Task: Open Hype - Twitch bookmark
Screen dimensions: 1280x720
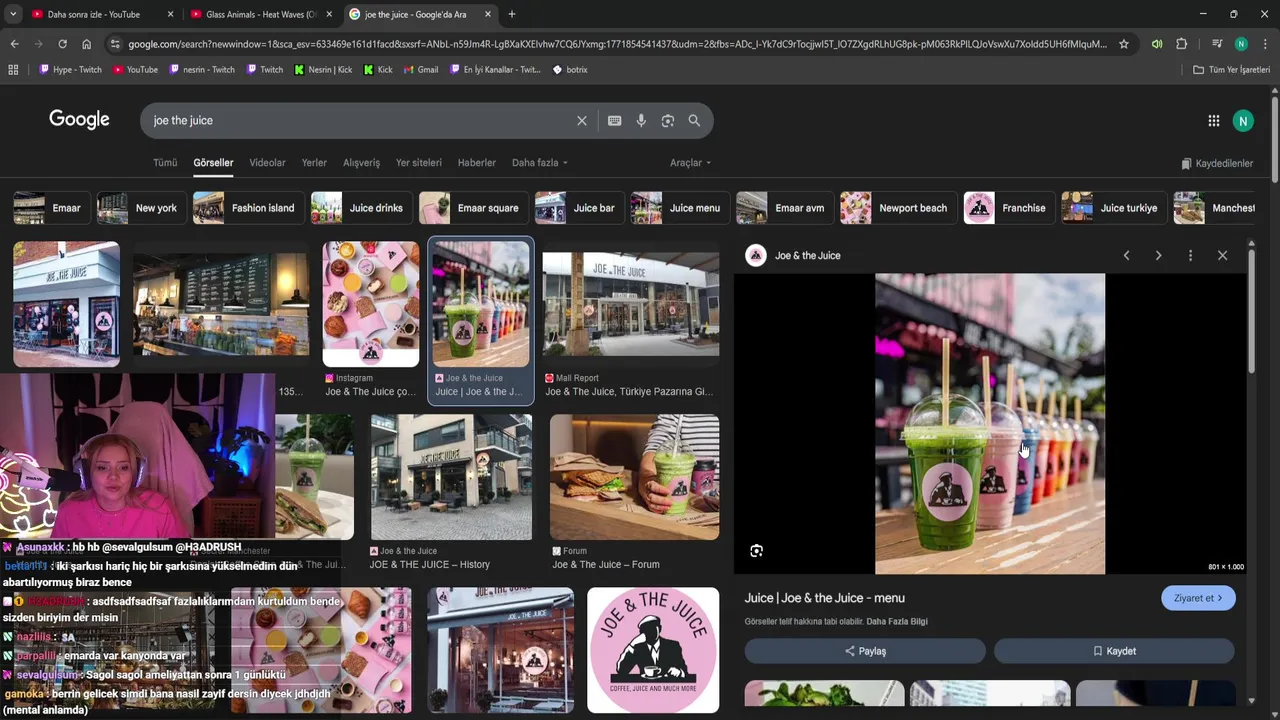Action: click(x=70, y=70)
